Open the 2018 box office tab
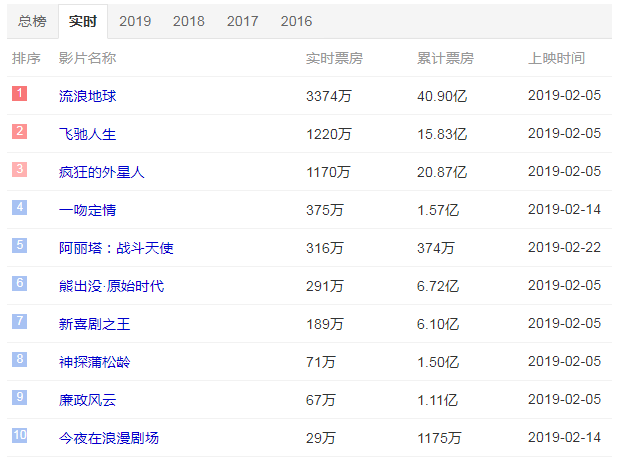This screenshot has height=458, width=618. click(x=188, y=21)
